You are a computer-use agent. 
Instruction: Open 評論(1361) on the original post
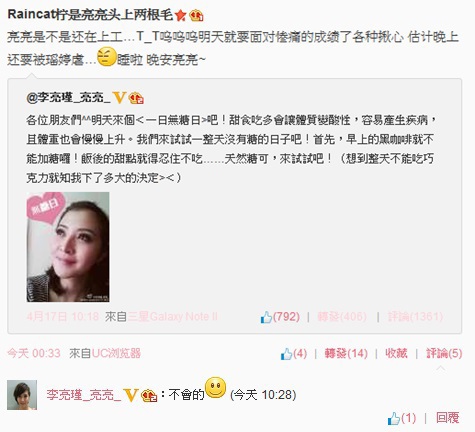pos(415,317)
